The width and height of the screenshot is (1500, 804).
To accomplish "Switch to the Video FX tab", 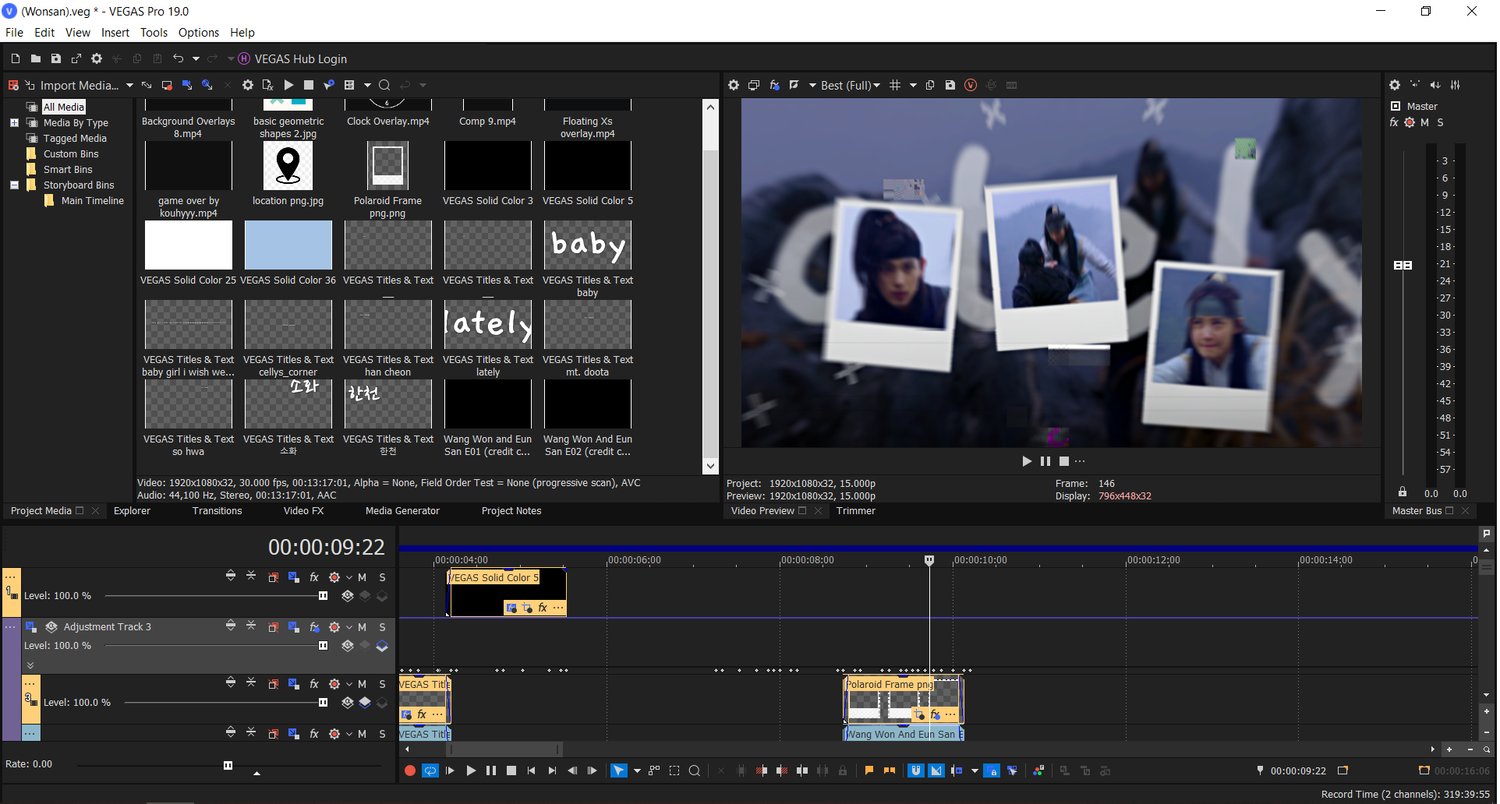I will (303, 511).
